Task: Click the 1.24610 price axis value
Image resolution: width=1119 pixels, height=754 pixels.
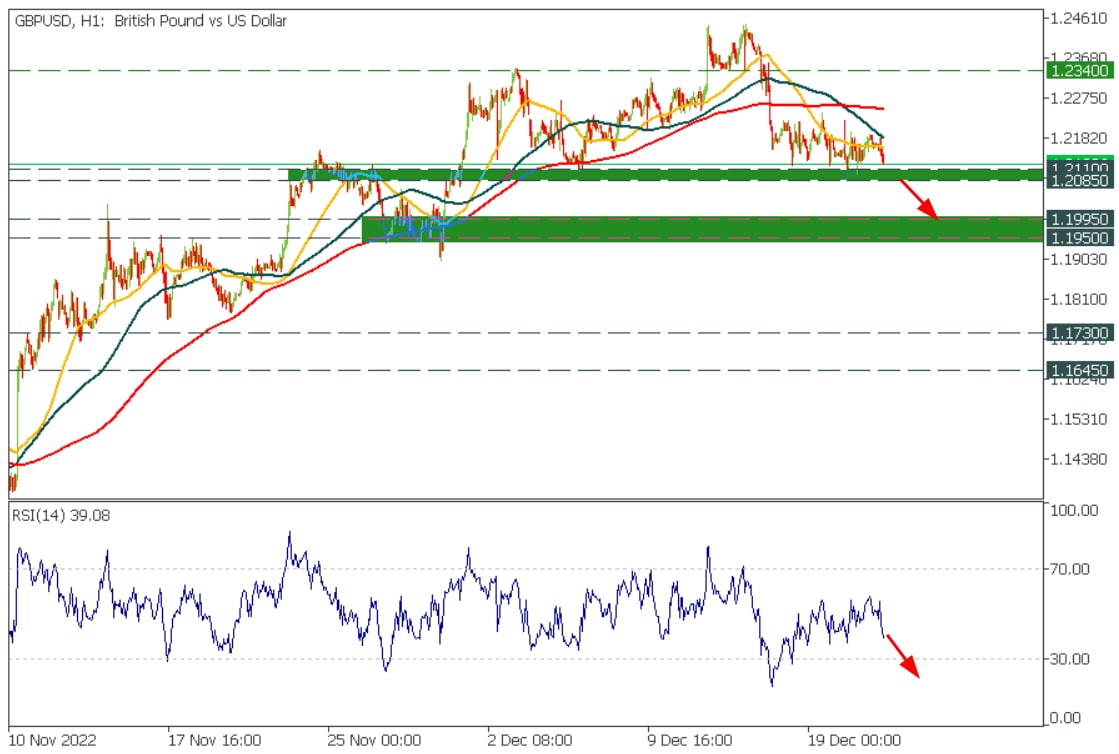Action: point(1078,19)
